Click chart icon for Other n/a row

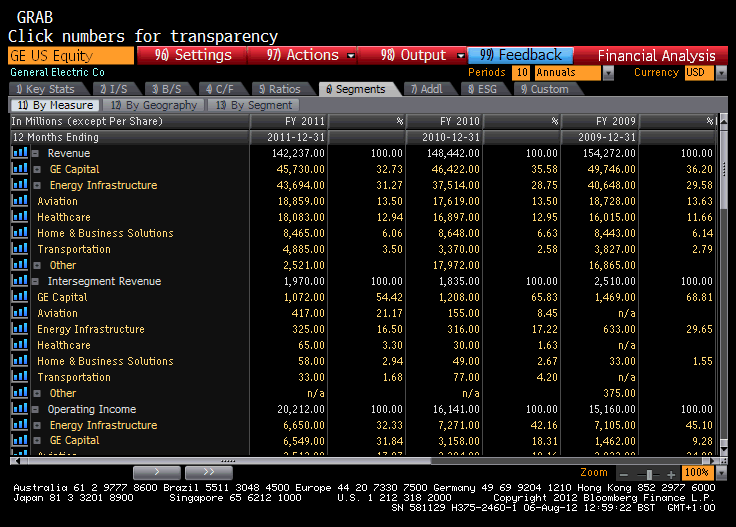tap(20, 392)
